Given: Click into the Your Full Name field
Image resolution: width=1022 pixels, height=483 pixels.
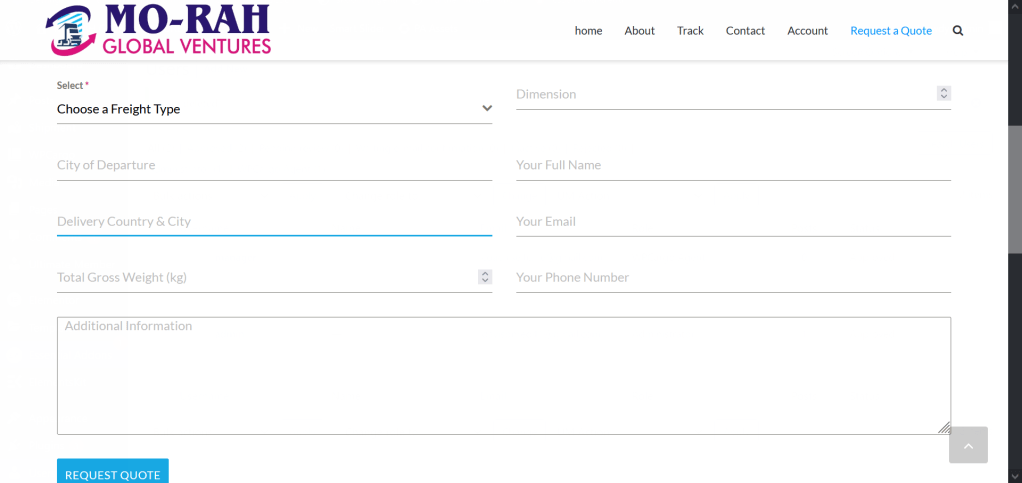Looking at the screenshot, I should click(733, 165).
